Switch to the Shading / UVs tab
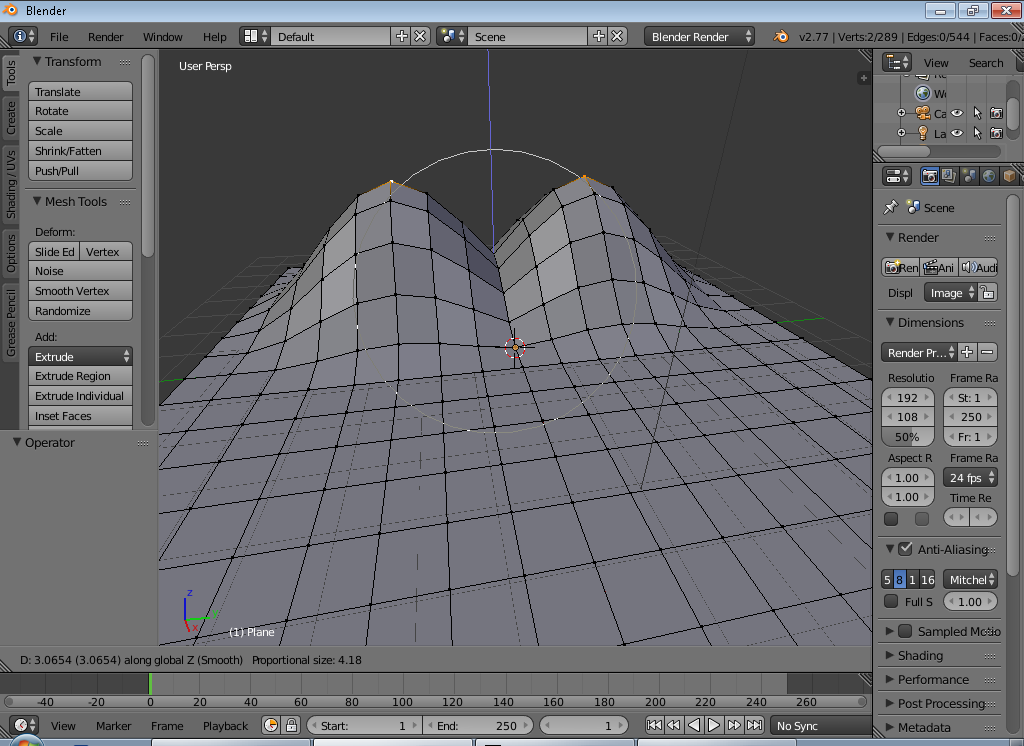Image resolution: width=1024 pixels, height=746 pixels. 11,183
